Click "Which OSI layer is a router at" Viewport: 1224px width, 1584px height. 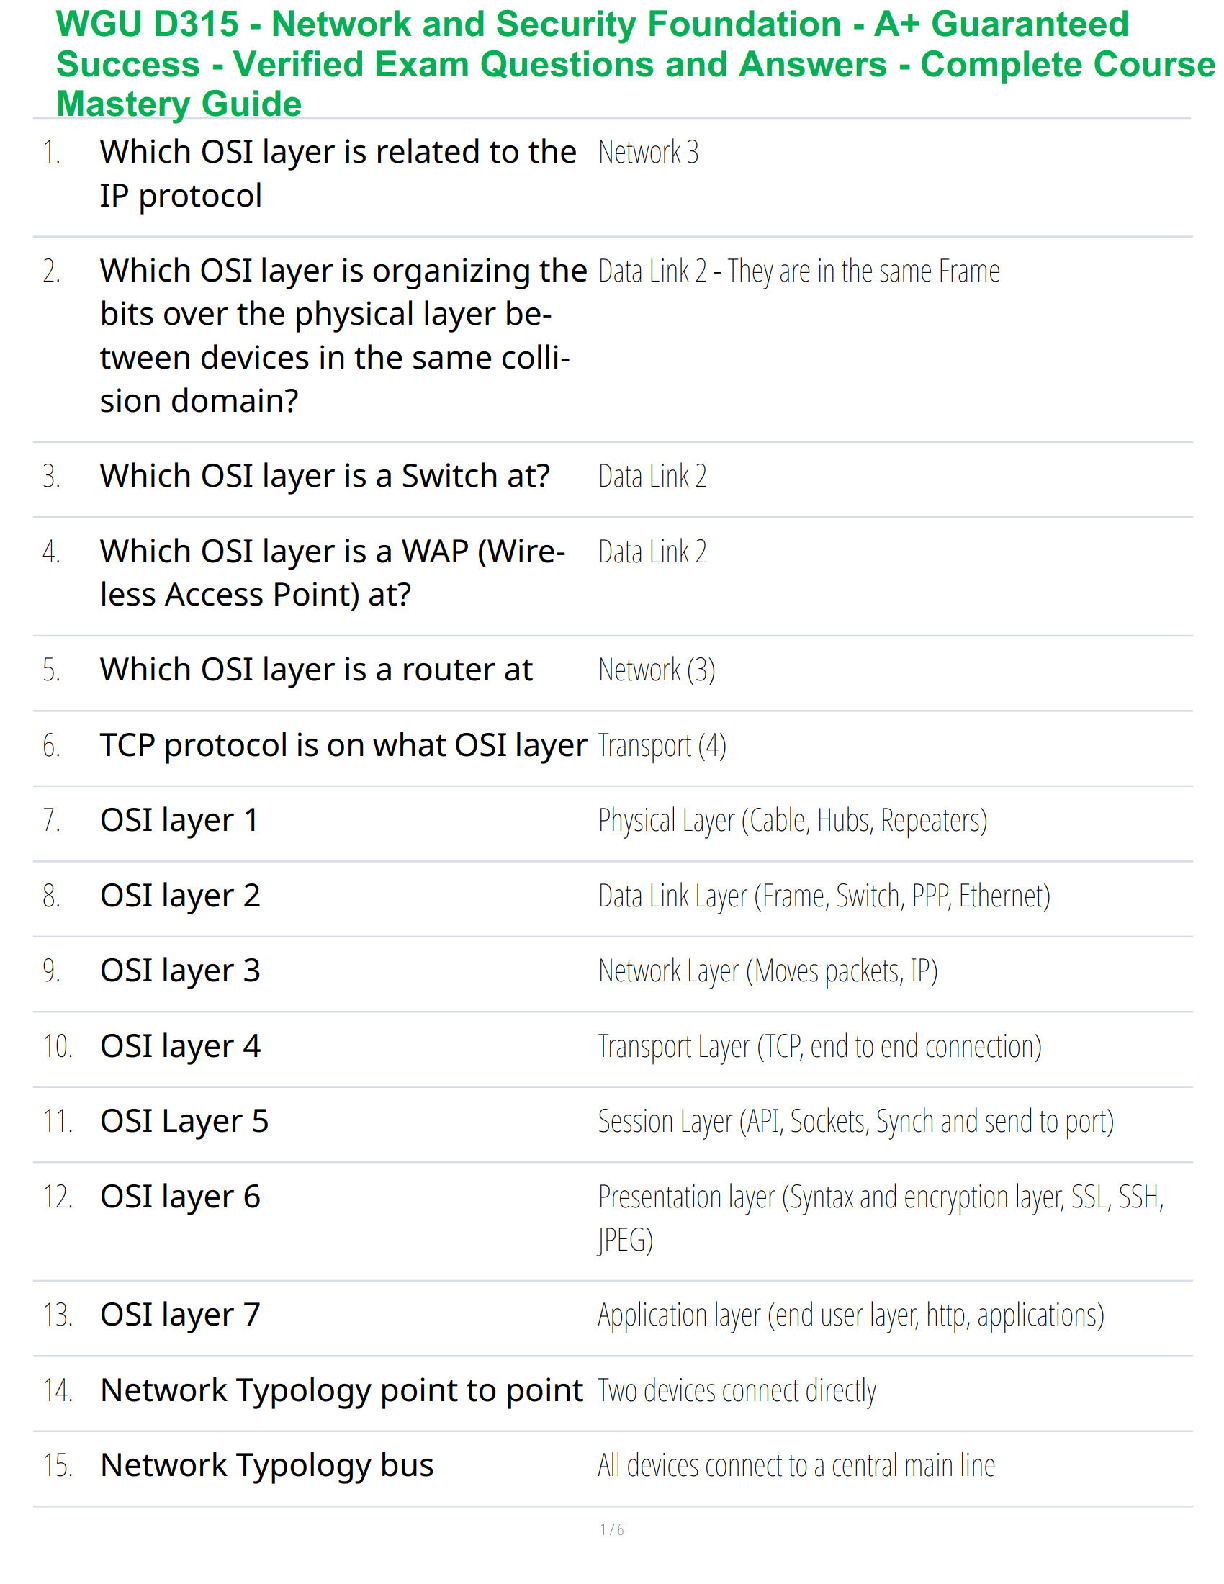pos(316,669)
